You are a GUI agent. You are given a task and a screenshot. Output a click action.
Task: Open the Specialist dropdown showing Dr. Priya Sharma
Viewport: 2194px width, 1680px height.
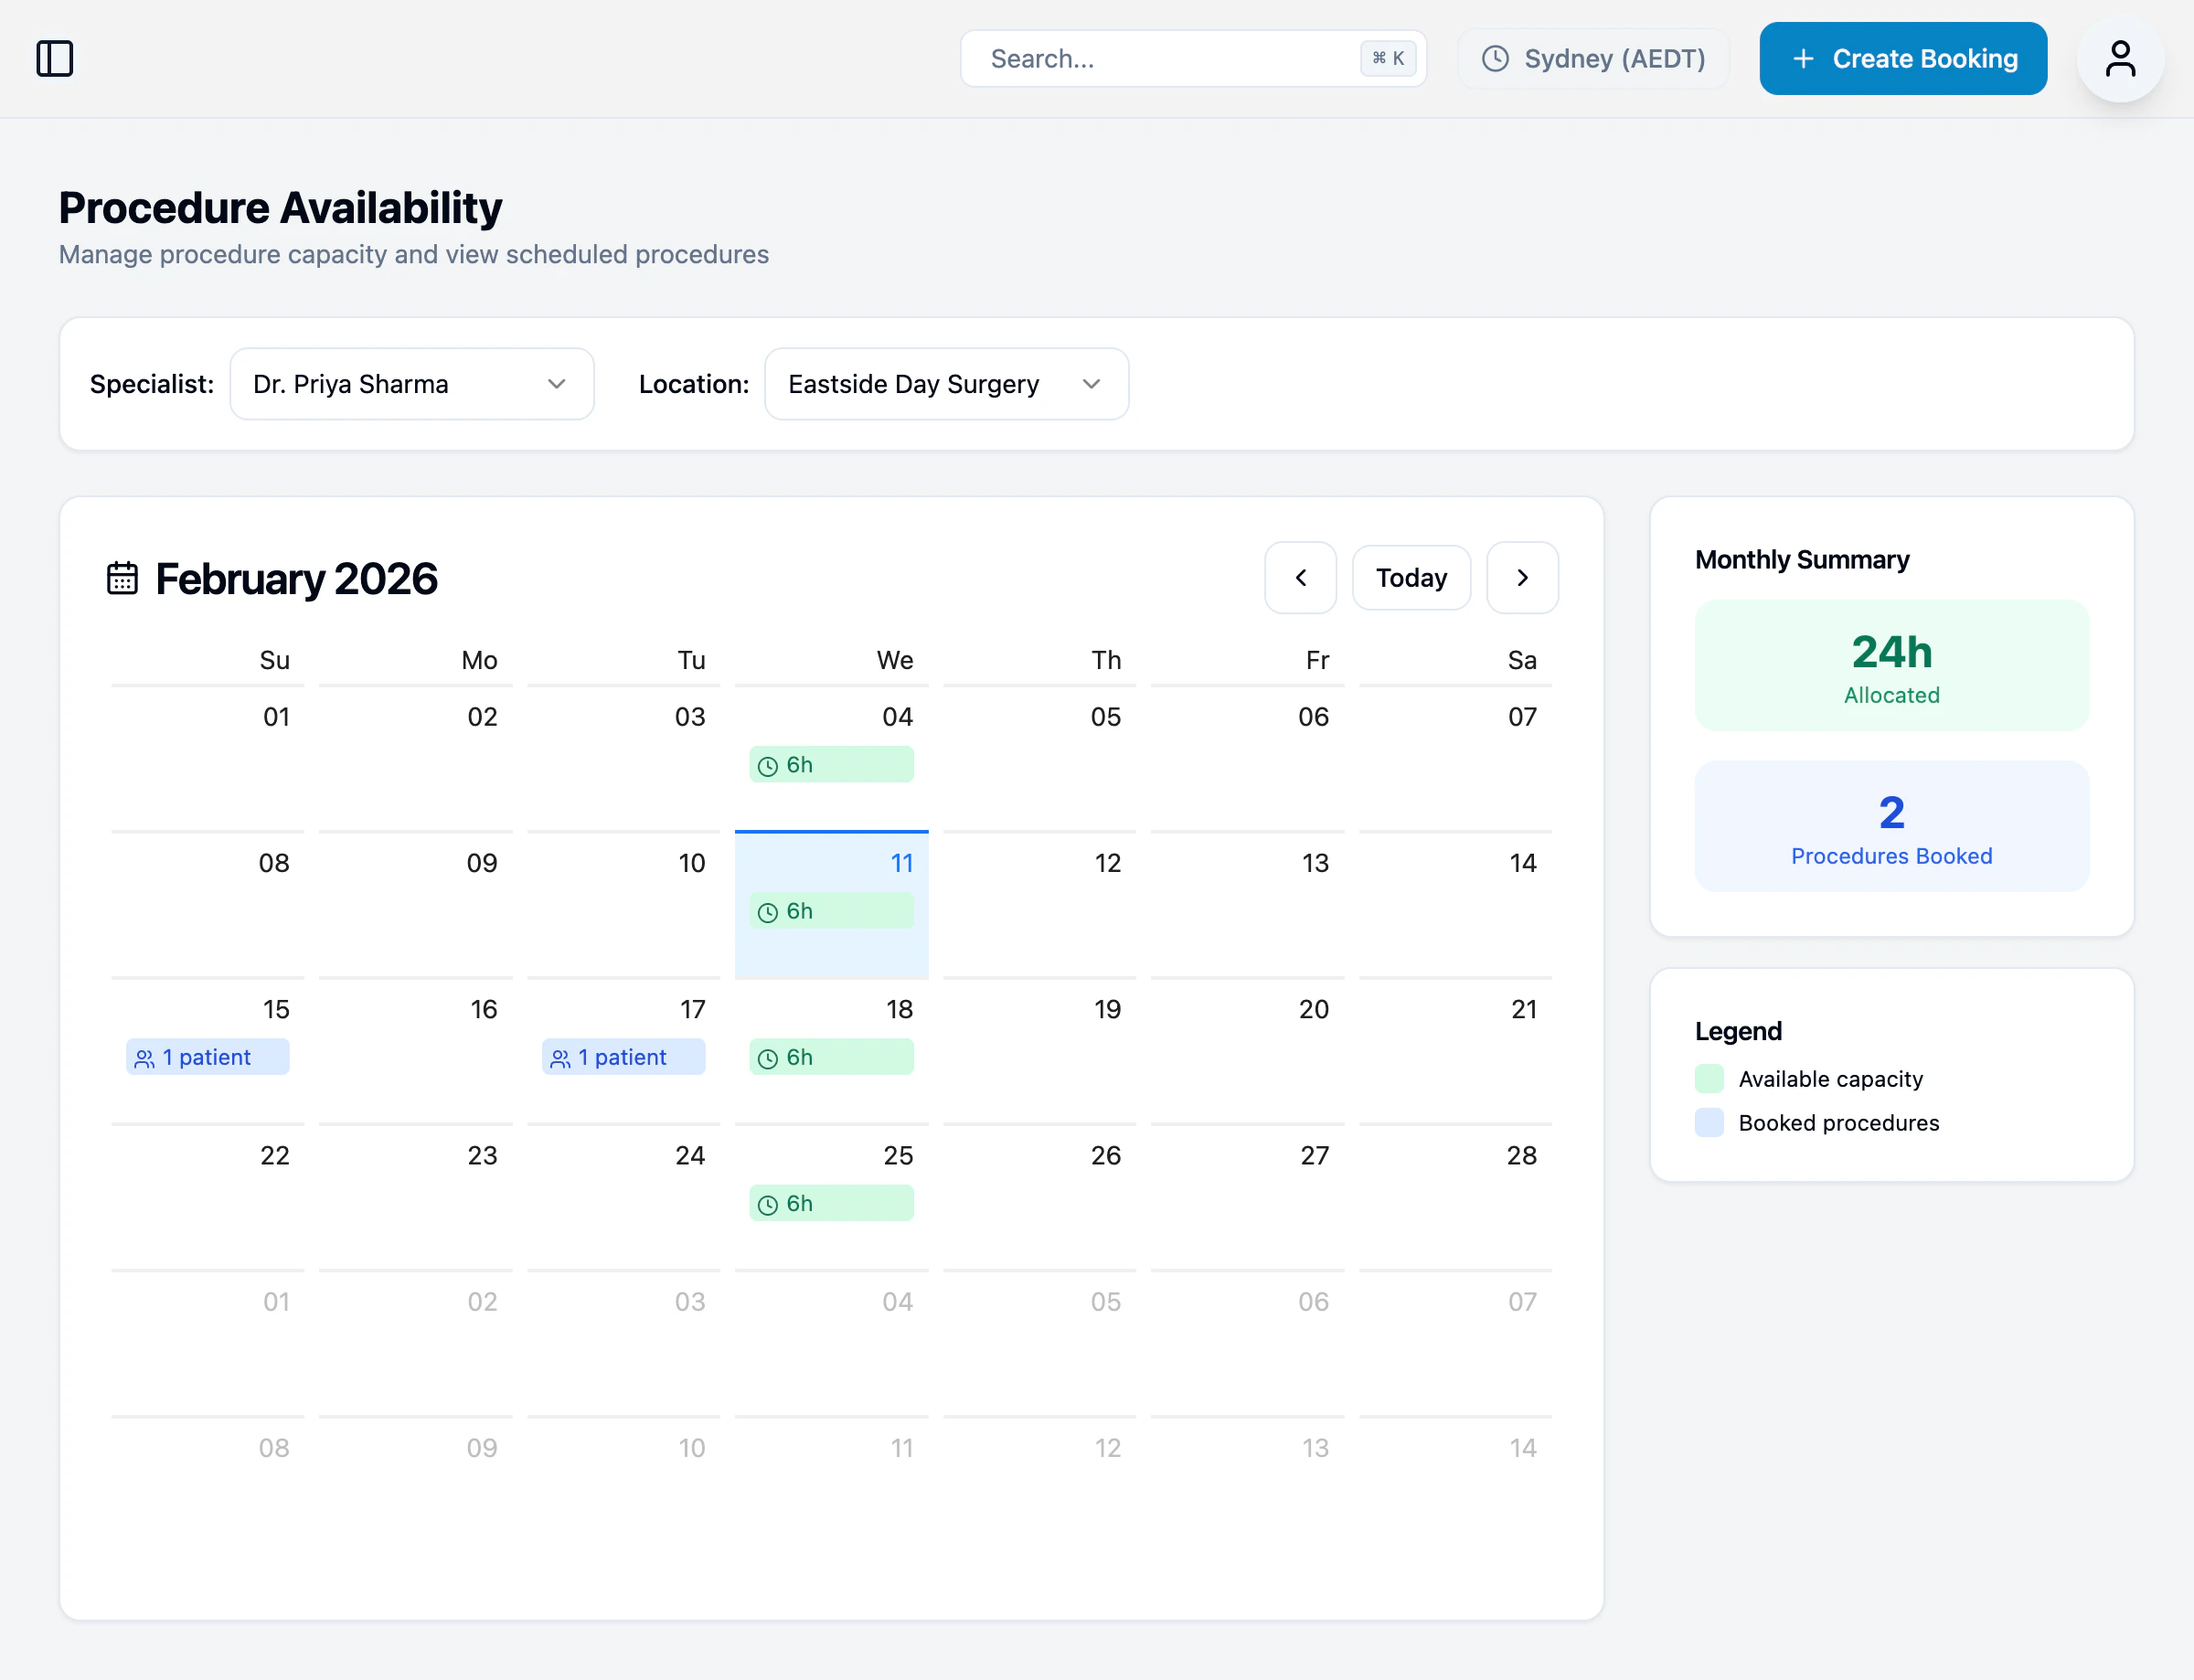[411, 384]
